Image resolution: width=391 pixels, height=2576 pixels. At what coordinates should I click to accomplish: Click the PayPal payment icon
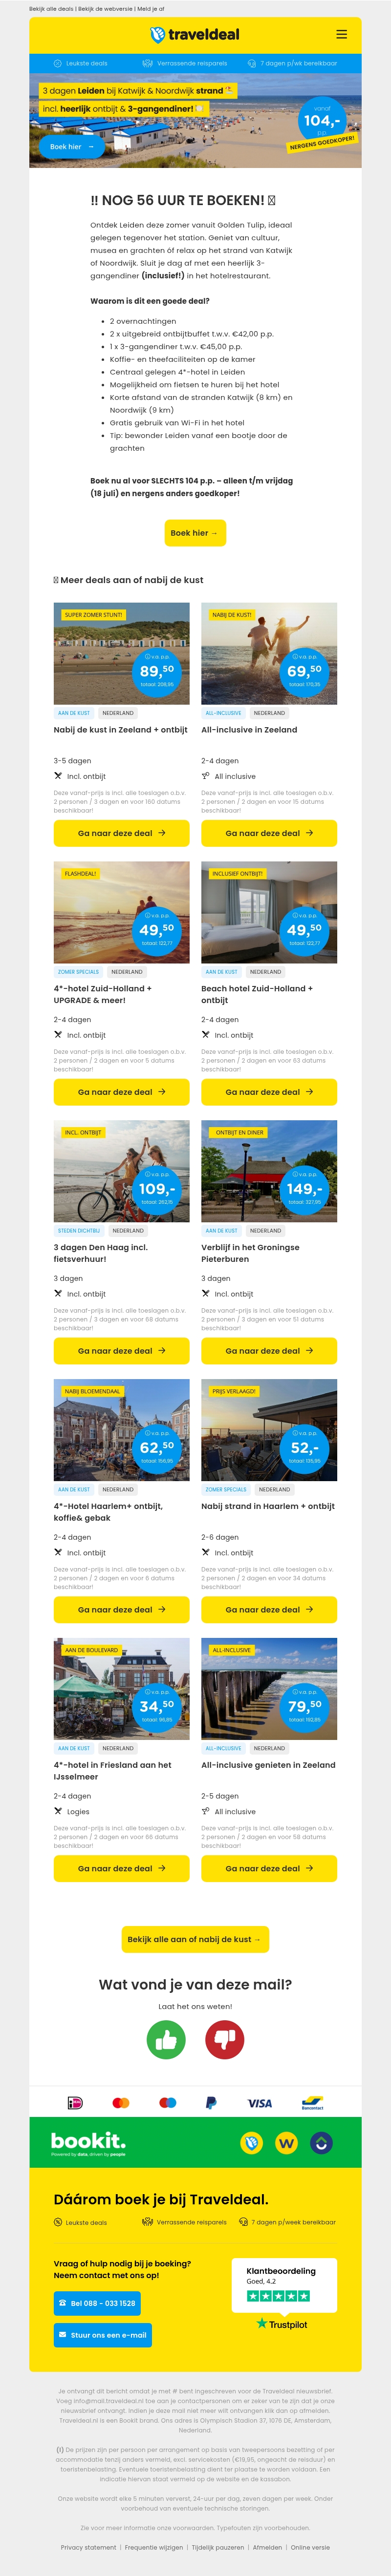(211, 2103)
